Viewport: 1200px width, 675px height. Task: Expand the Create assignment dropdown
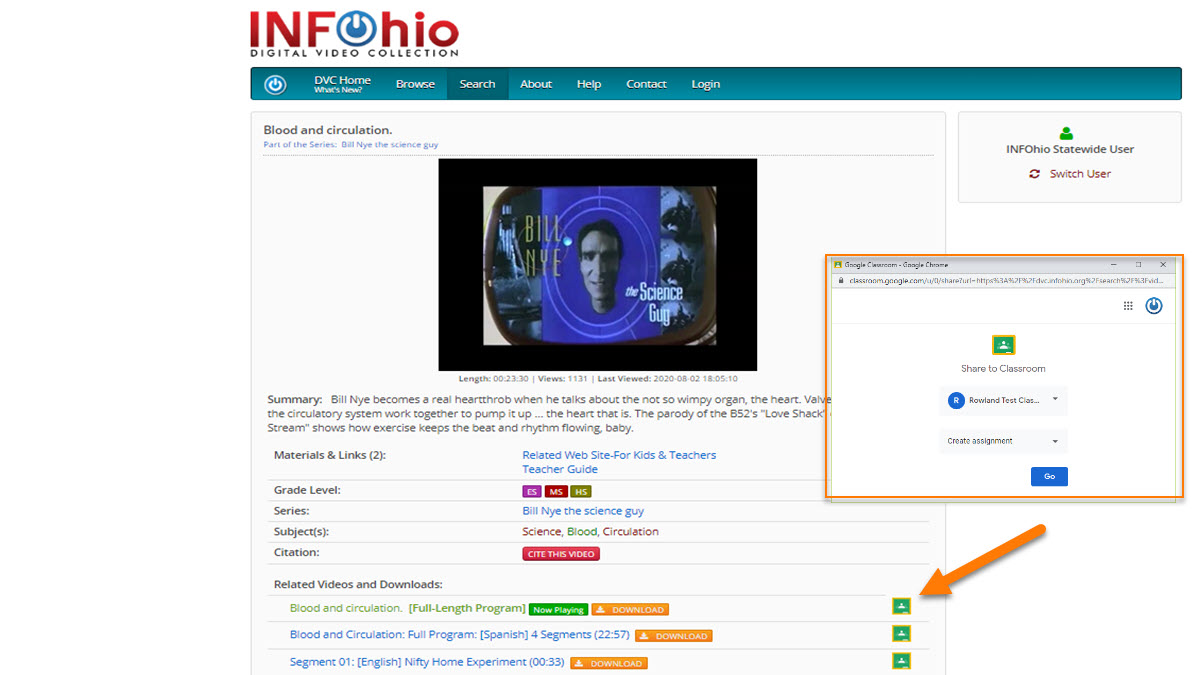[x=1004, y=441]
